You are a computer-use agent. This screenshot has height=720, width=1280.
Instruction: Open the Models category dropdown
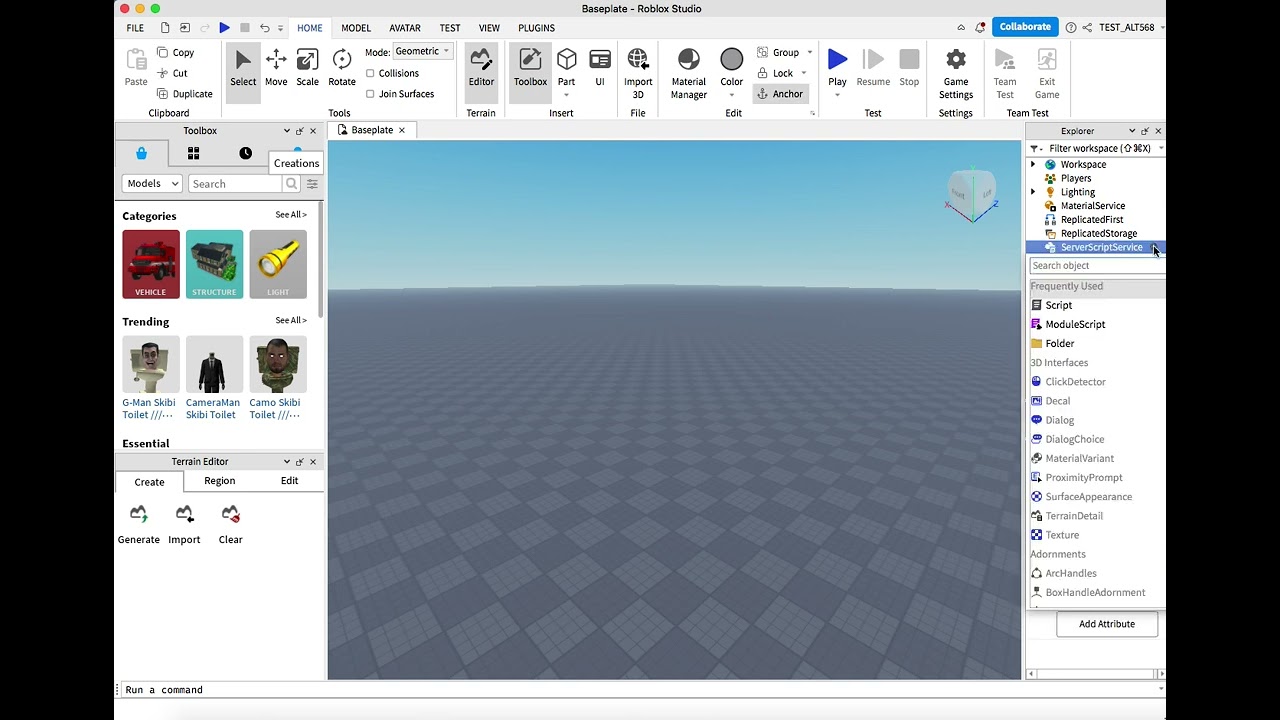152,184
